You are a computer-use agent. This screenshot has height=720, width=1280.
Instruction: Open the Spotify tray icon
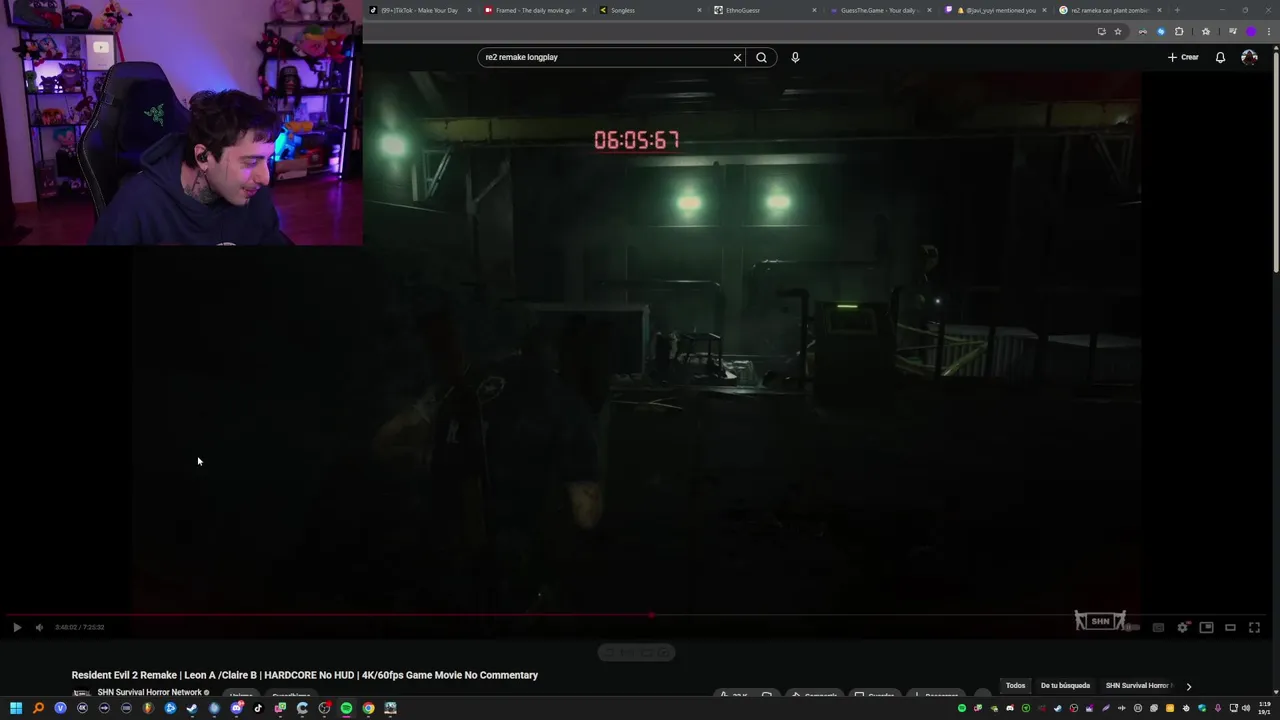(x=962, y=708)
